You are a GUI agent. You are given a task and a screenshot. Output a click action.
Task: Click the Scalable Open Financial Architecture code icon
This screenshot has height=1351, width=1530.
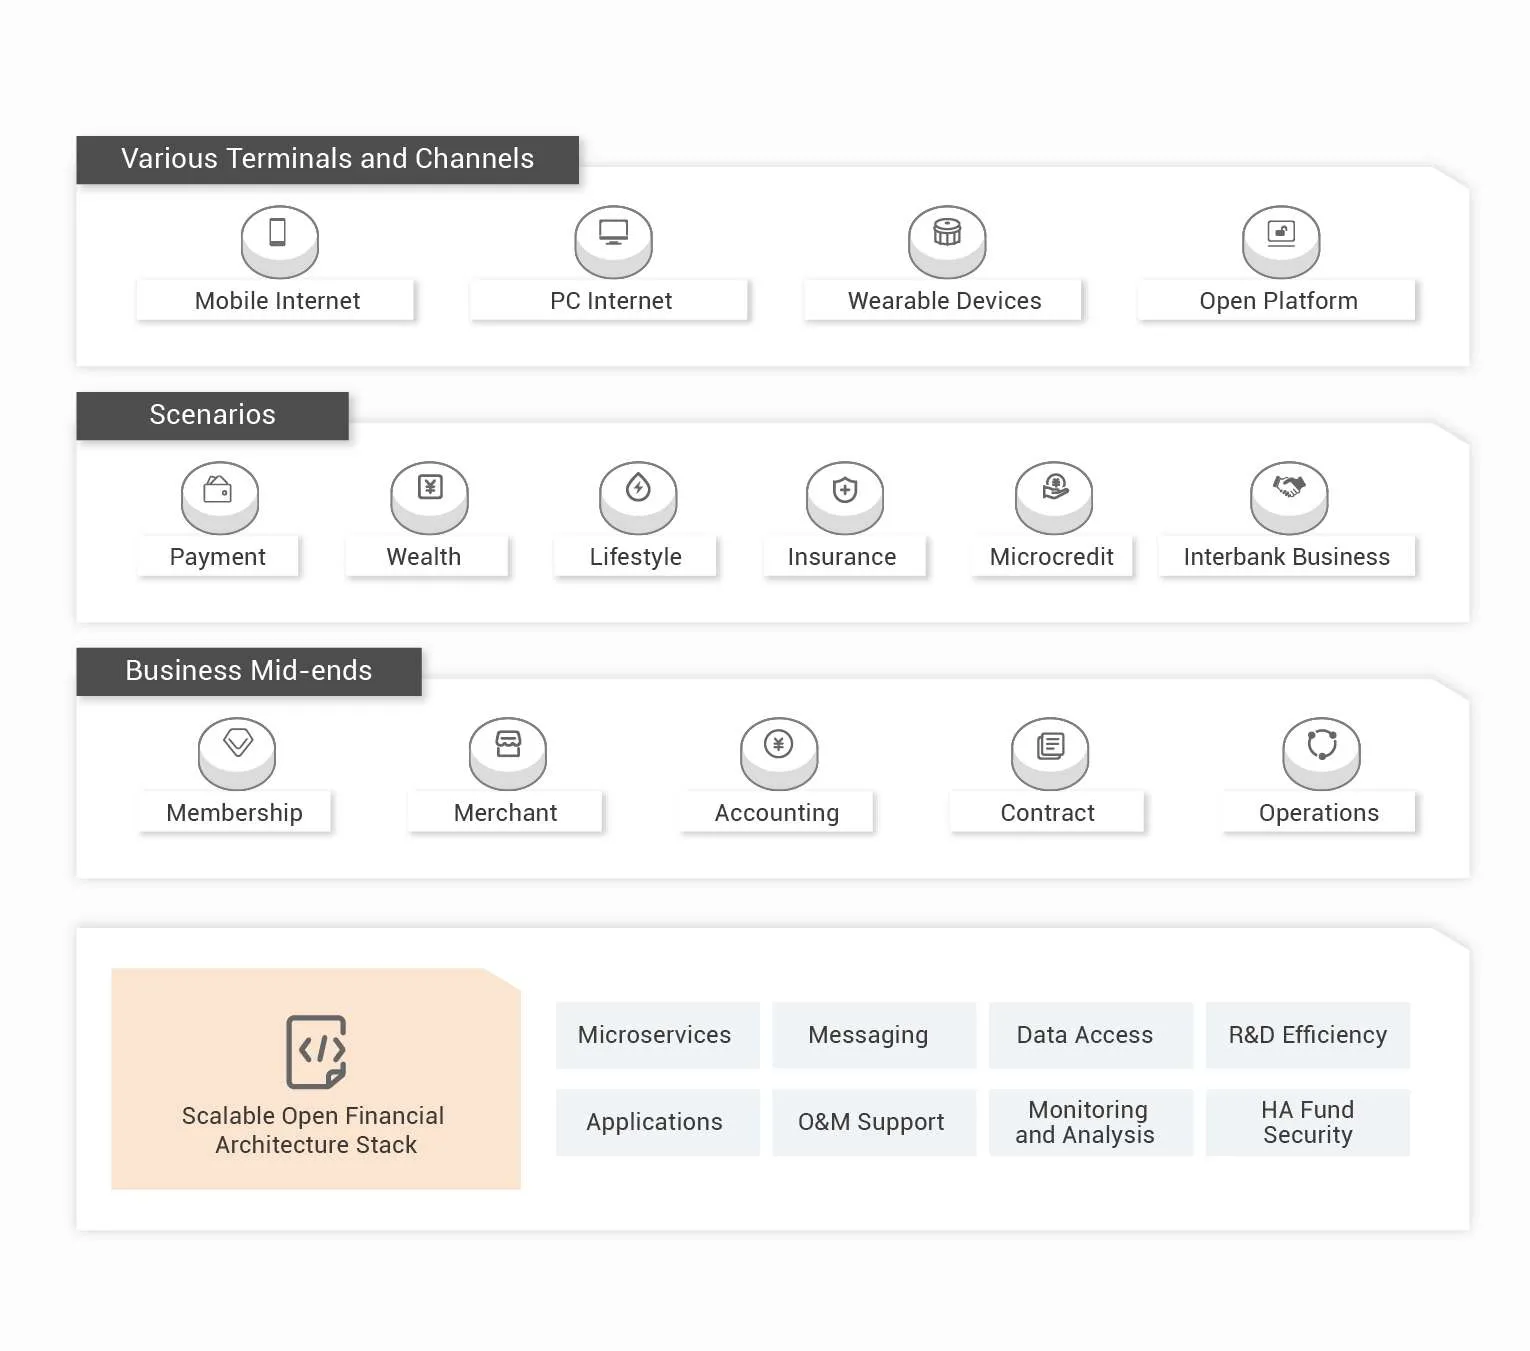(316, 1051)
